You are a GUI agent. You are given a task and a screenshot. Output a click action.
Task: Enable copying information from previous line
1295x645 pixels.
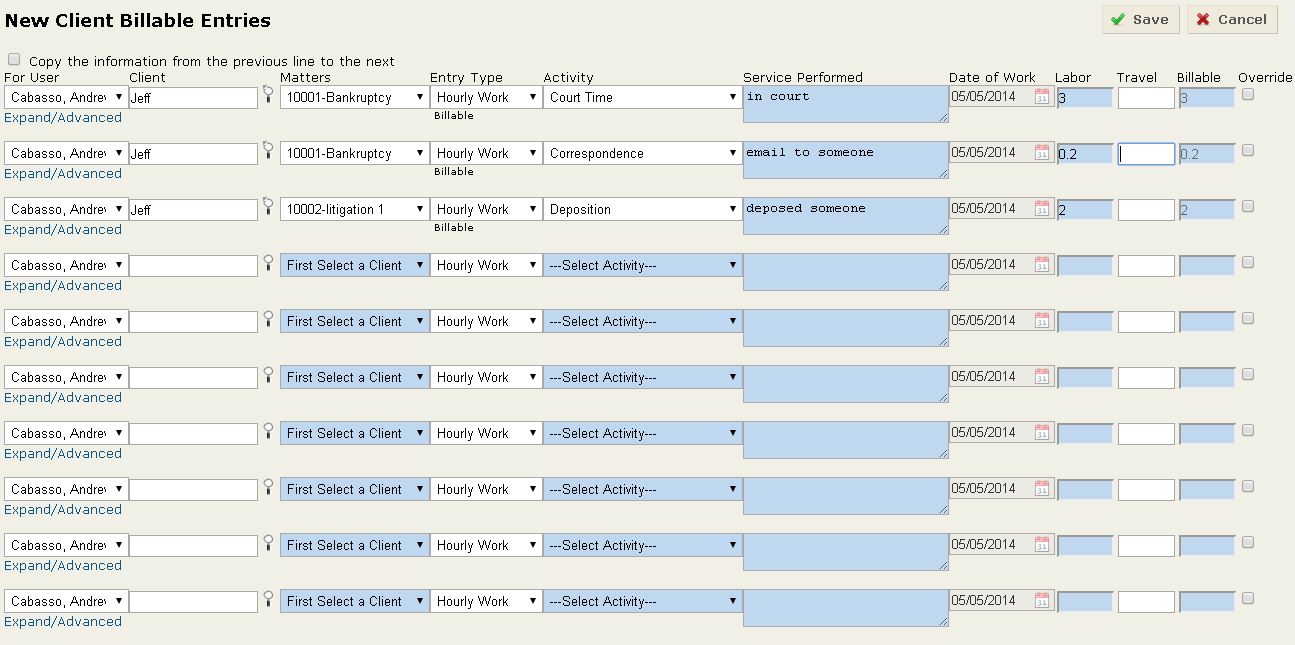[14, 60]
